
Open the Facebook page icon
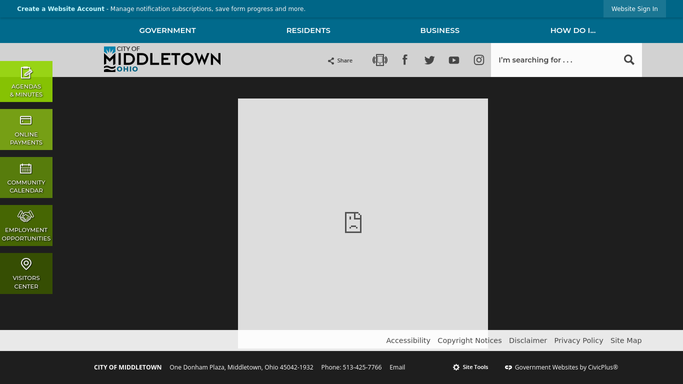(x=405, y=60)
